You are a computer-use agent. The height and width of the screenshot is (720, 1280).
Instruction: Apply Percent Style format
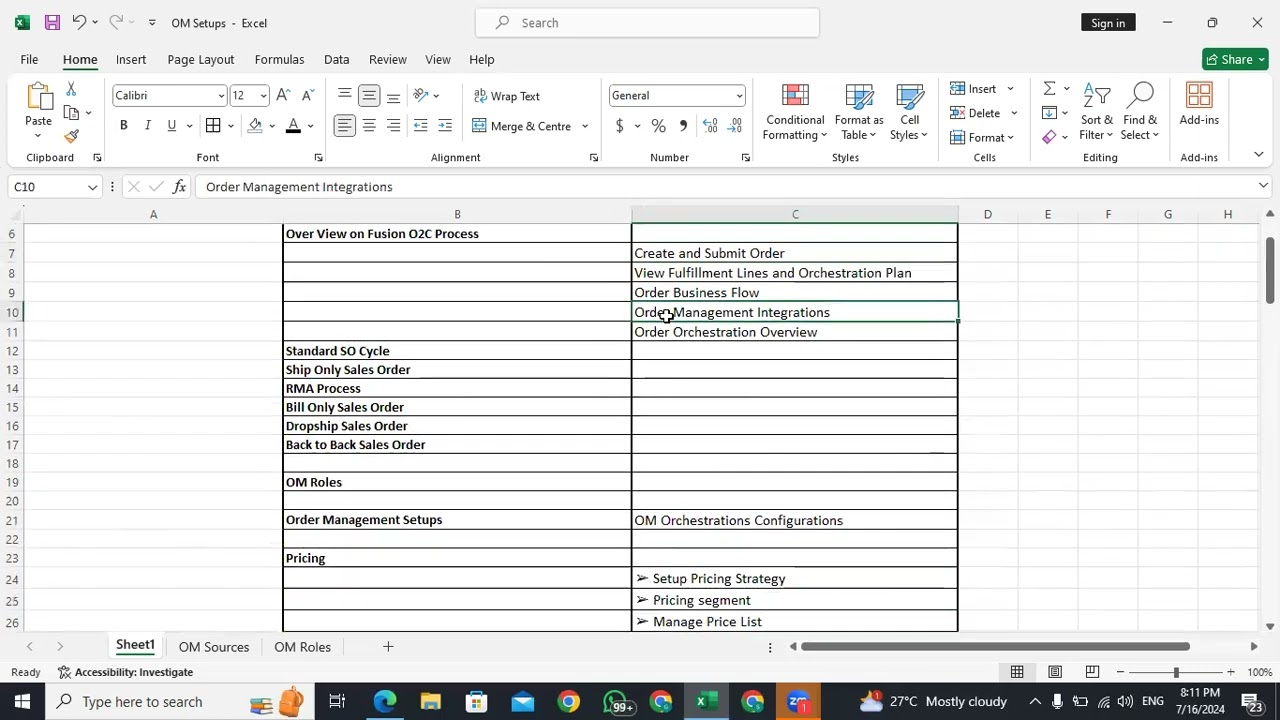tap(658, 126)
